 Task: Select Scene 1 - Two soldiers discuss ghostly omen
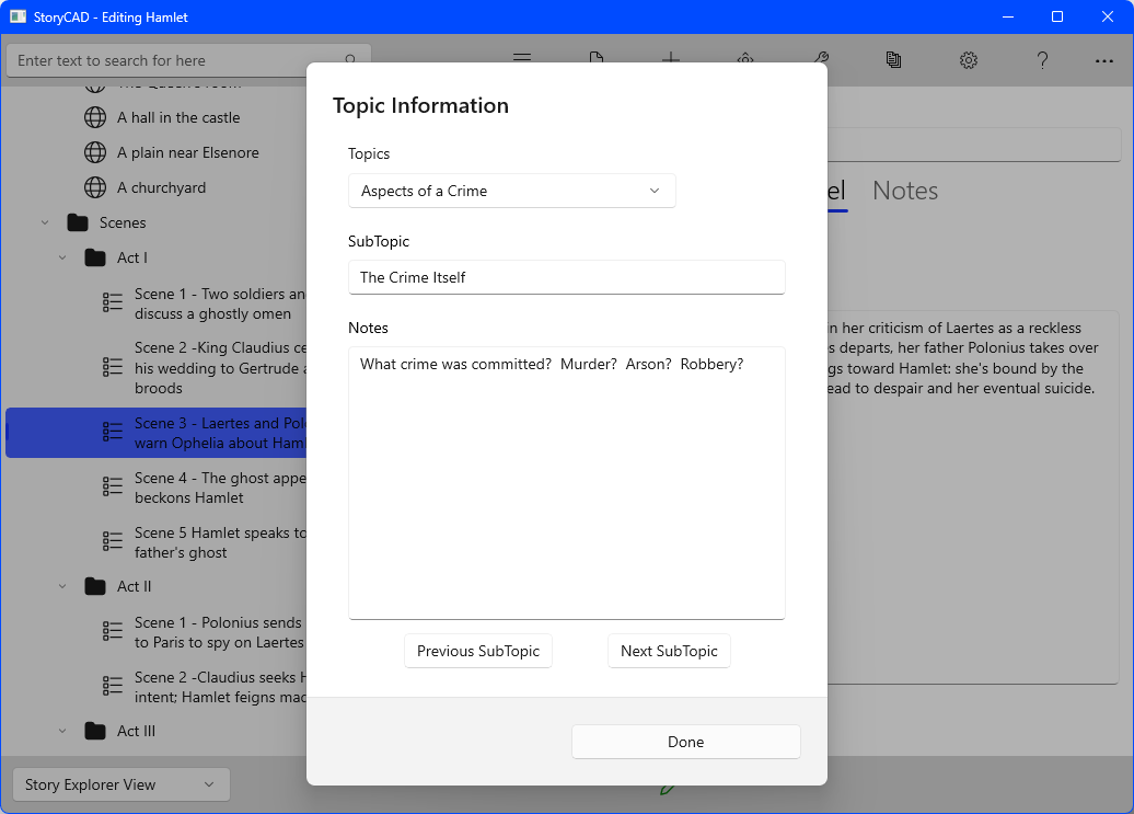click(x=220, y=304)
